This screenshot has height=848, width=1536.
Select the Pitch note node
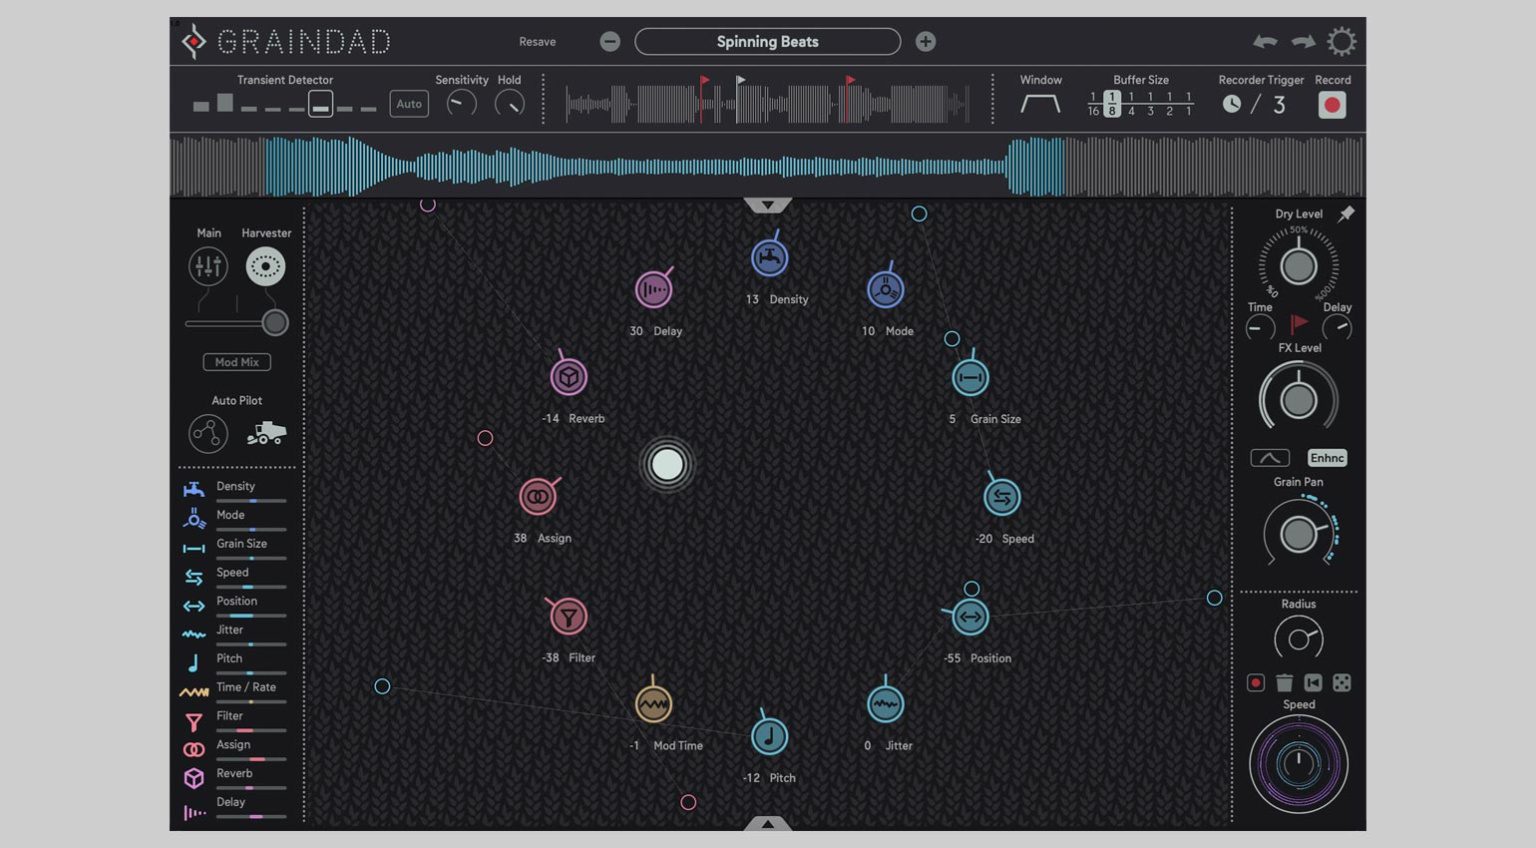[x=769, y=737]
